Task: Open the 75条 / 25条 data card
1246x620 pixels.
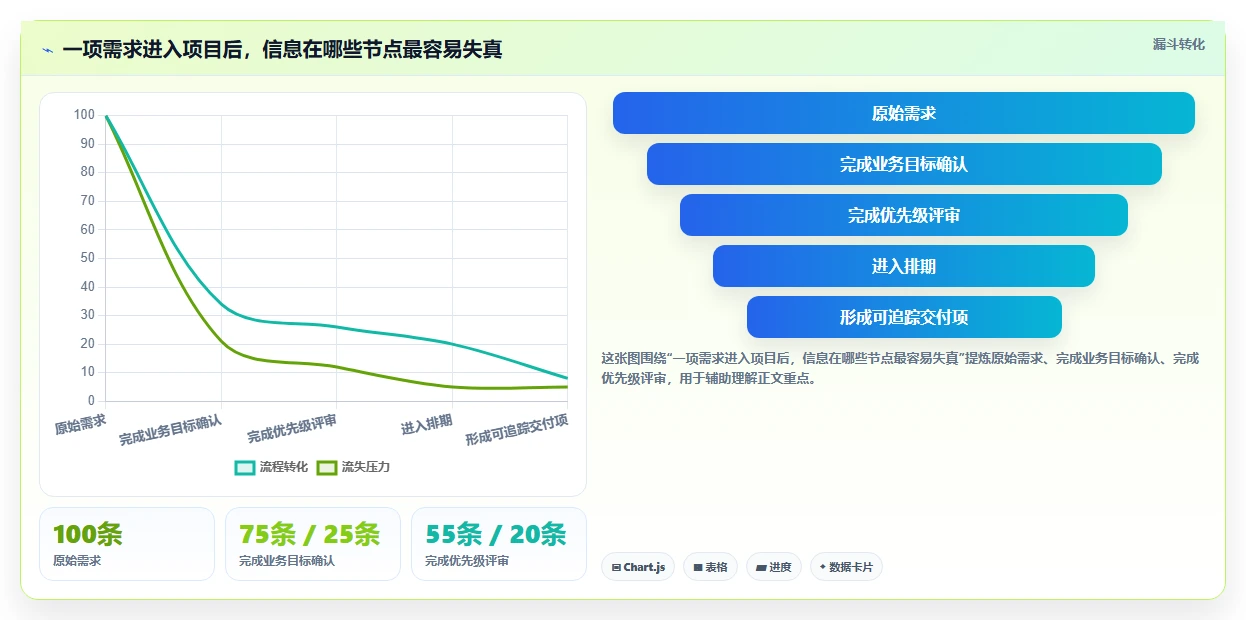Action: coord(313,544)
